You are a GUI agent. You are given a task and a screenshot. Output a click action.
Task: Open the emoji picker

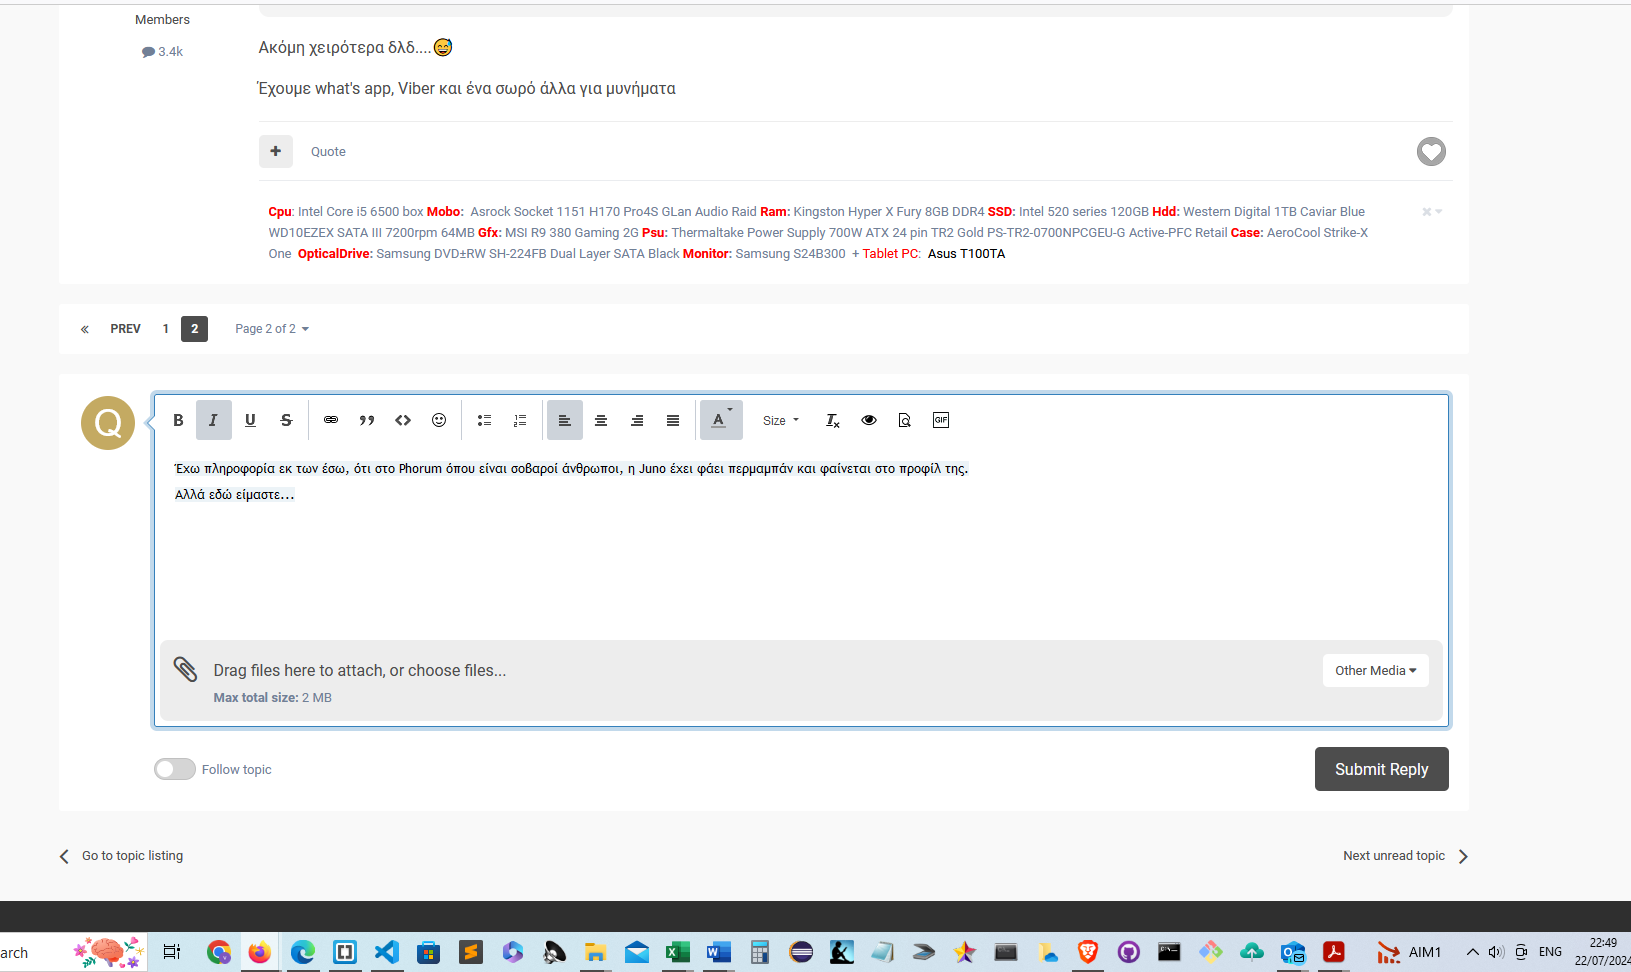439,420
